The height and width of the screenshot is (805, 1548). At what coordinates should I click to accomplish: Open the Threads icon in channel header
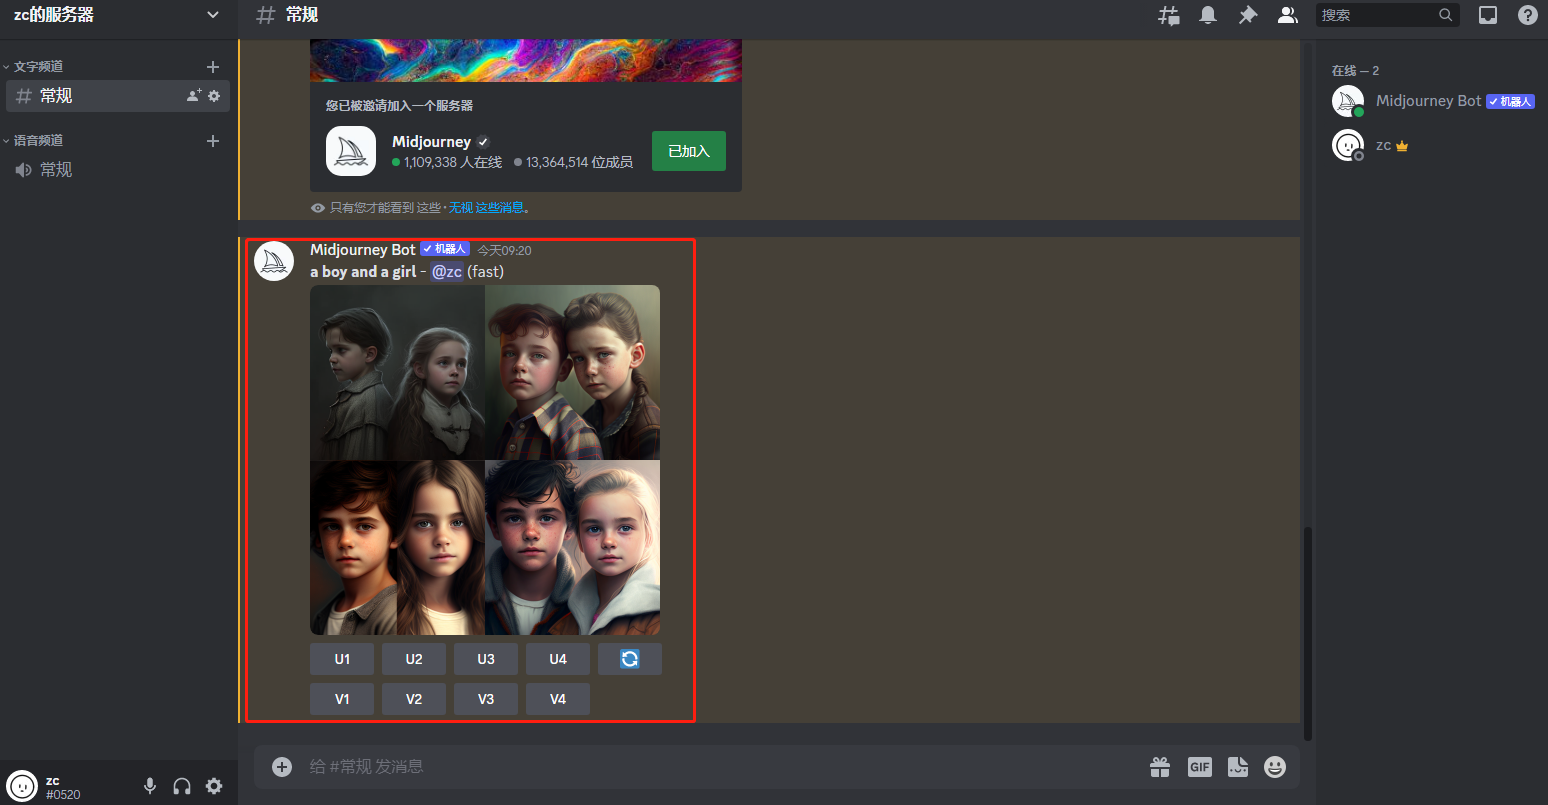pyautogui.click(x=1168, y=15)
